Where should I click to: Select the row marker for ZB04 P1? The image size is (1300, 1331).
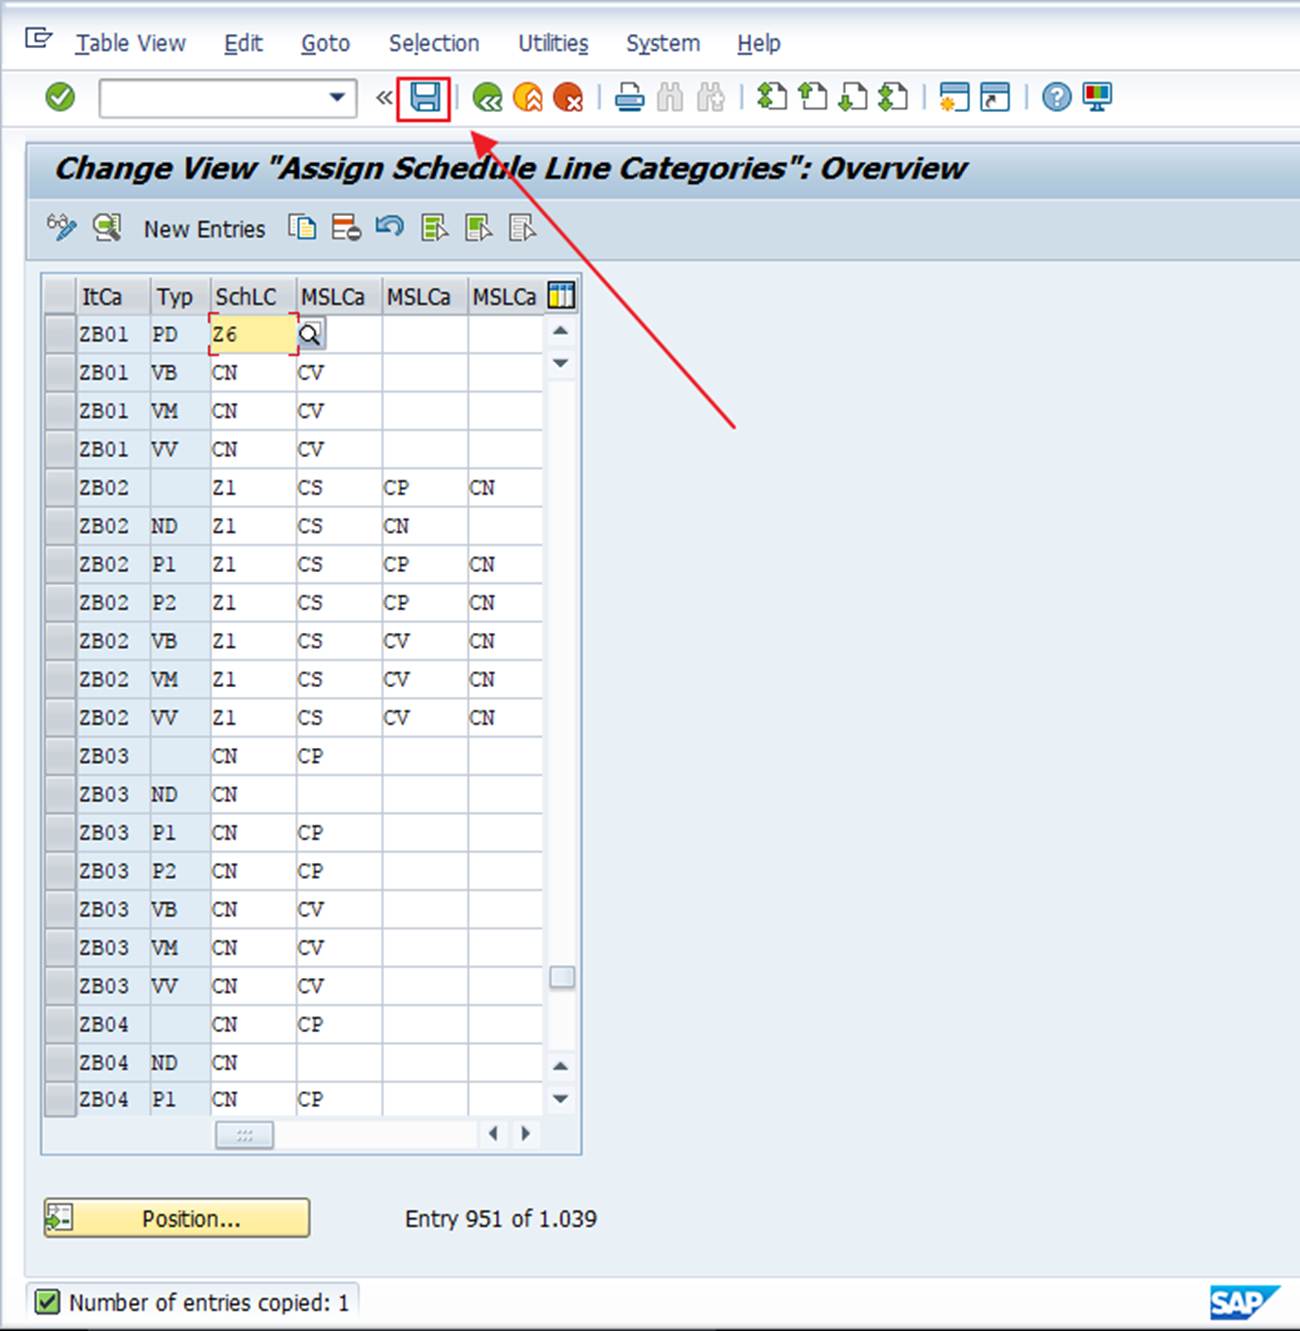pos(60,1099)
